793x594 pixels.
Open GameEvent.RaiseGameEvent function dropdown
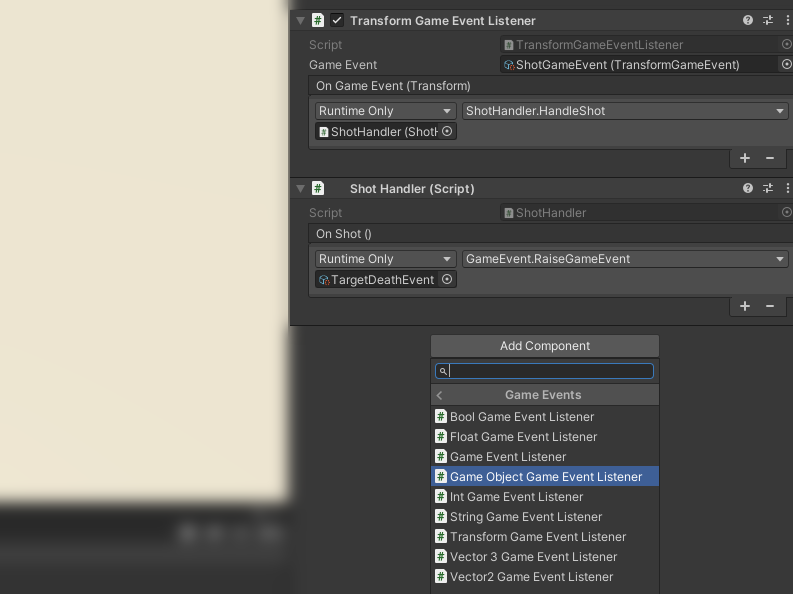click(625, 259)
